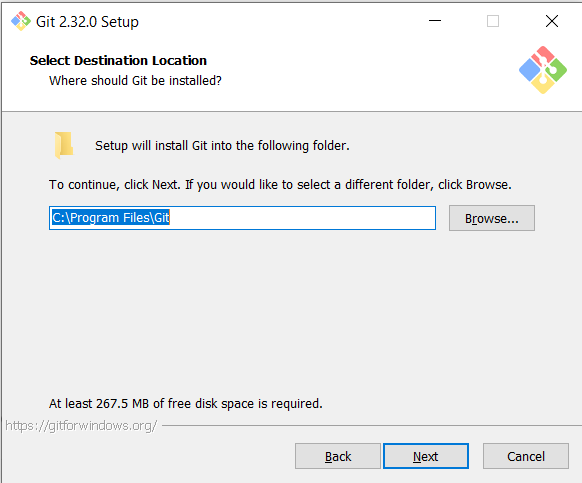Click the 'To continue, click Next' instruction text
Viewport: 582px width, 483px height.
[x=280, y=185]
